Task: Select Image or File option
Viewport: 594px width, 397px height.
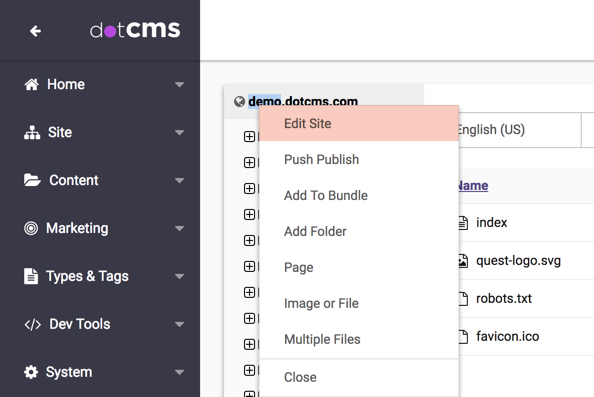Action: (x=359, y=303)
